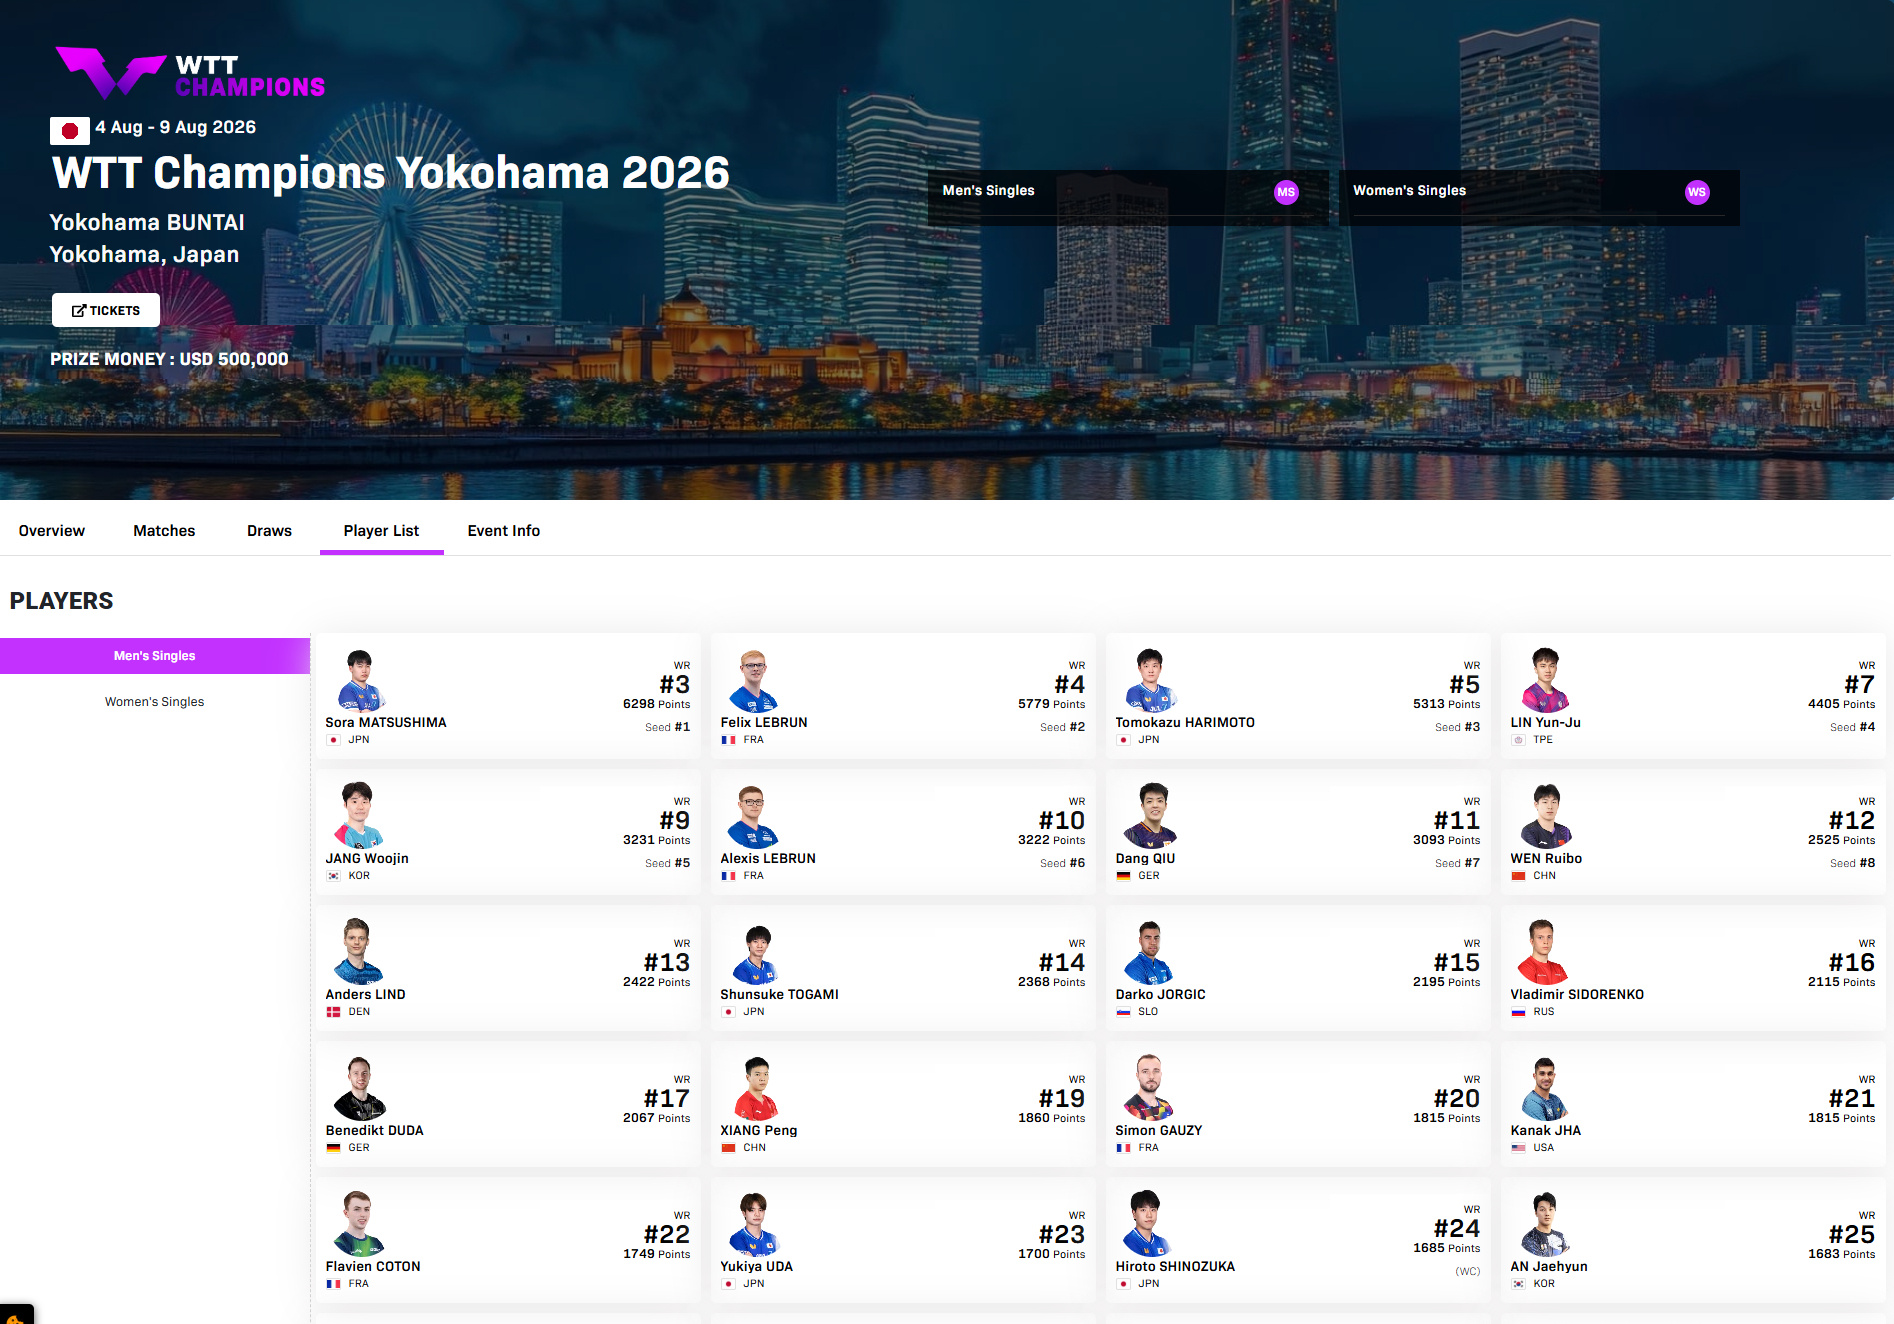Click the Korea flag under AN Jaehyun
Viewport: 1894px width, 1324px height.
coord(1518,1284)
